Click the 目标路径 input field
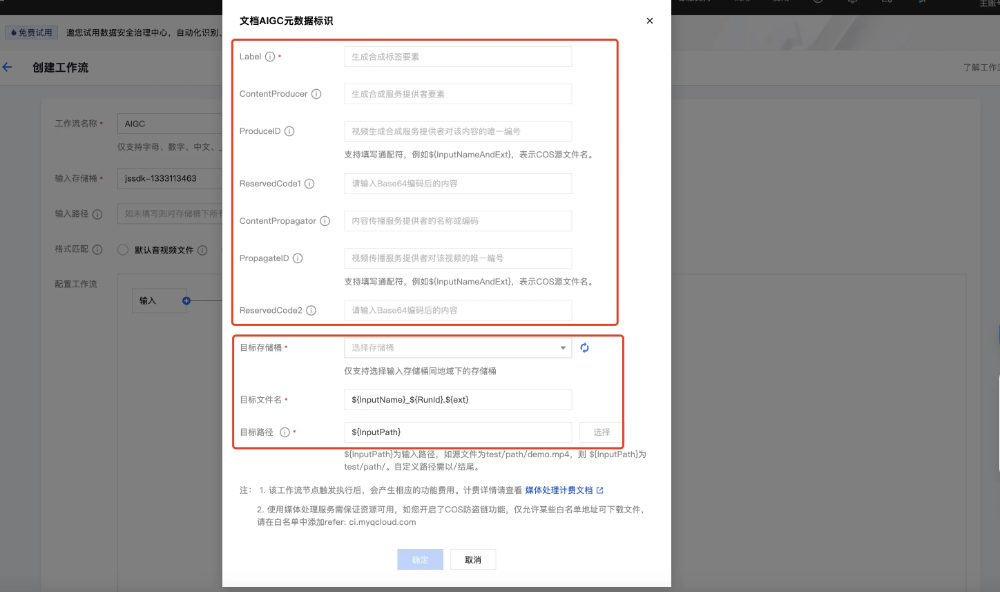This screenshot has height=592, width=1000. pos(458,432)
